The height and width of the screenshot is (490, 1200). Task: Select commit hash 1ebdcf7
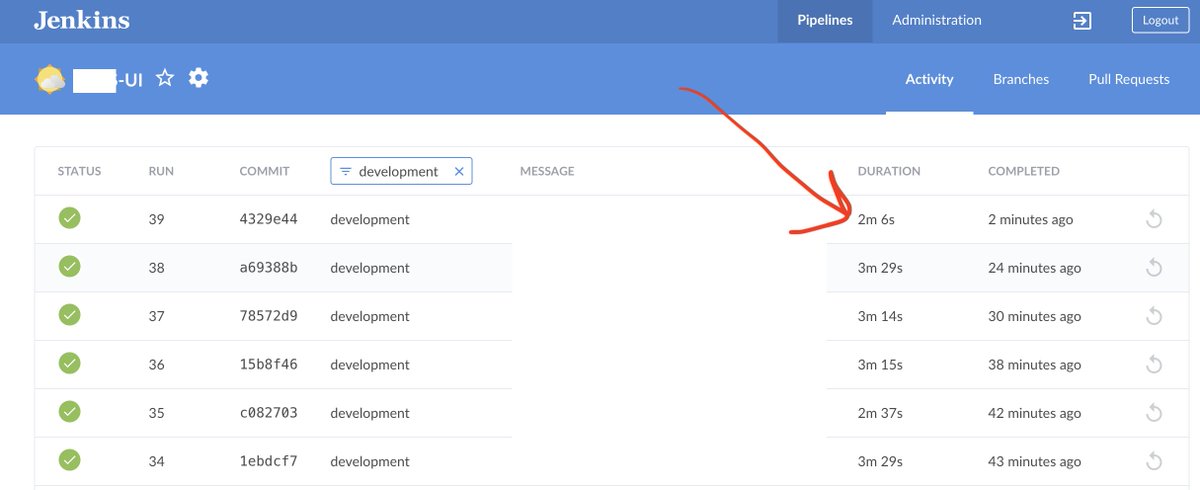point(268,461)
